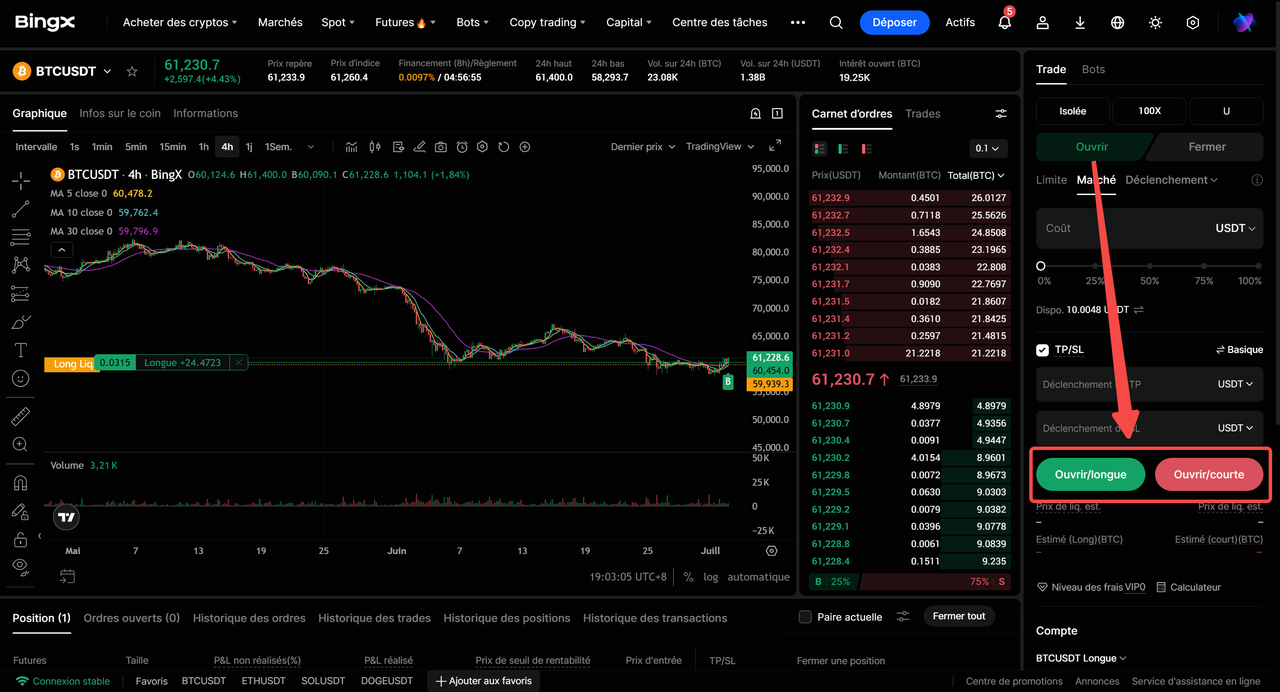Open Dernier prix dropdown

643,147
